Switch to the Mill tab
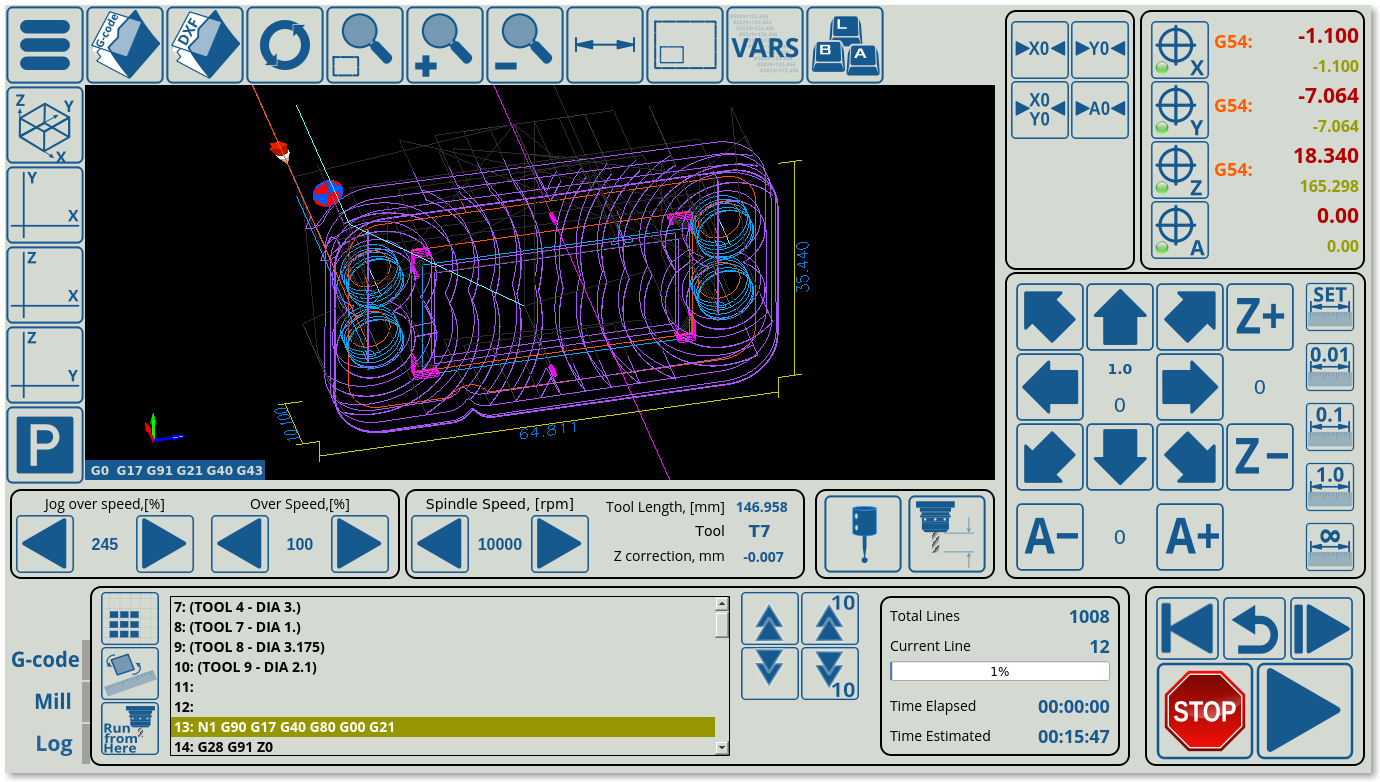This screenshot has width=1380, height=782. [53, 701]
